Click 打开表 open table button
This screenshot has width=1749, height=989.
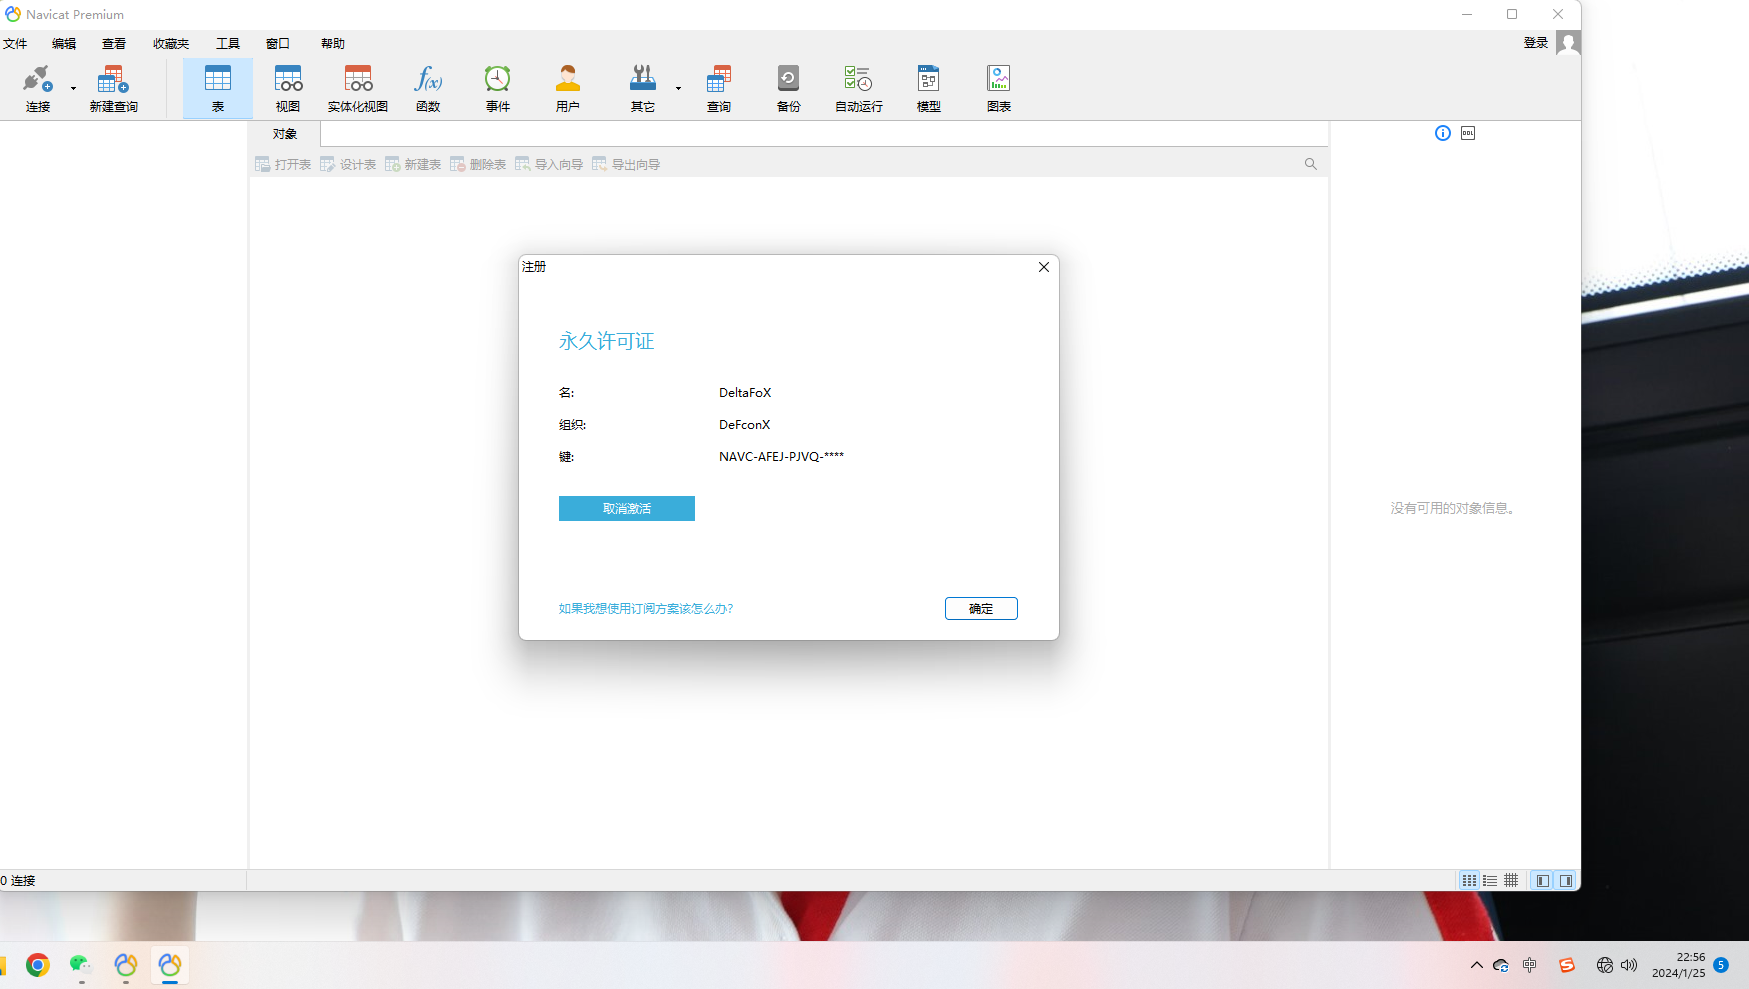pyautogui.click(x=283, y=164)
